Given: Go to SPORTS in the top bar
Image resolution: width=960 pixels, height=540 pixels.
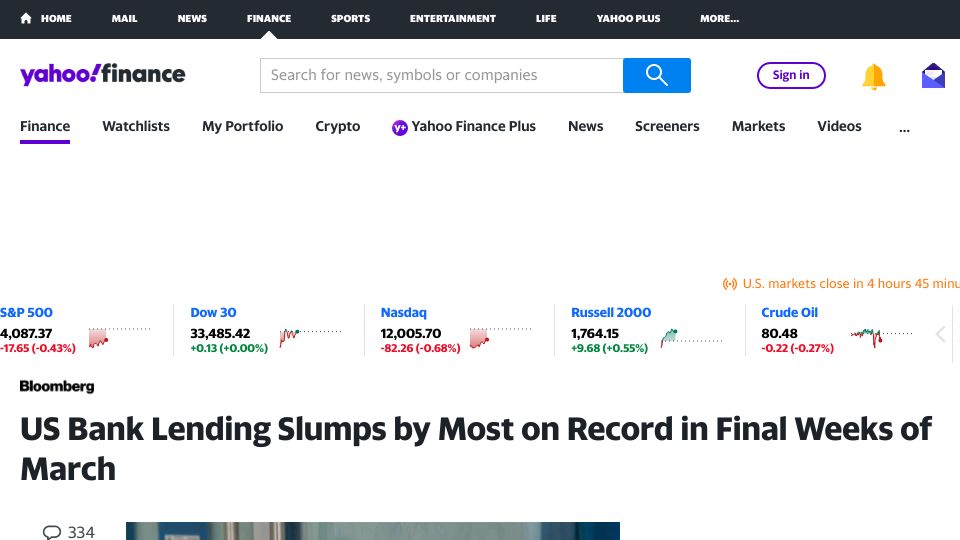Looking at the screenshot, I should (350, 18).
